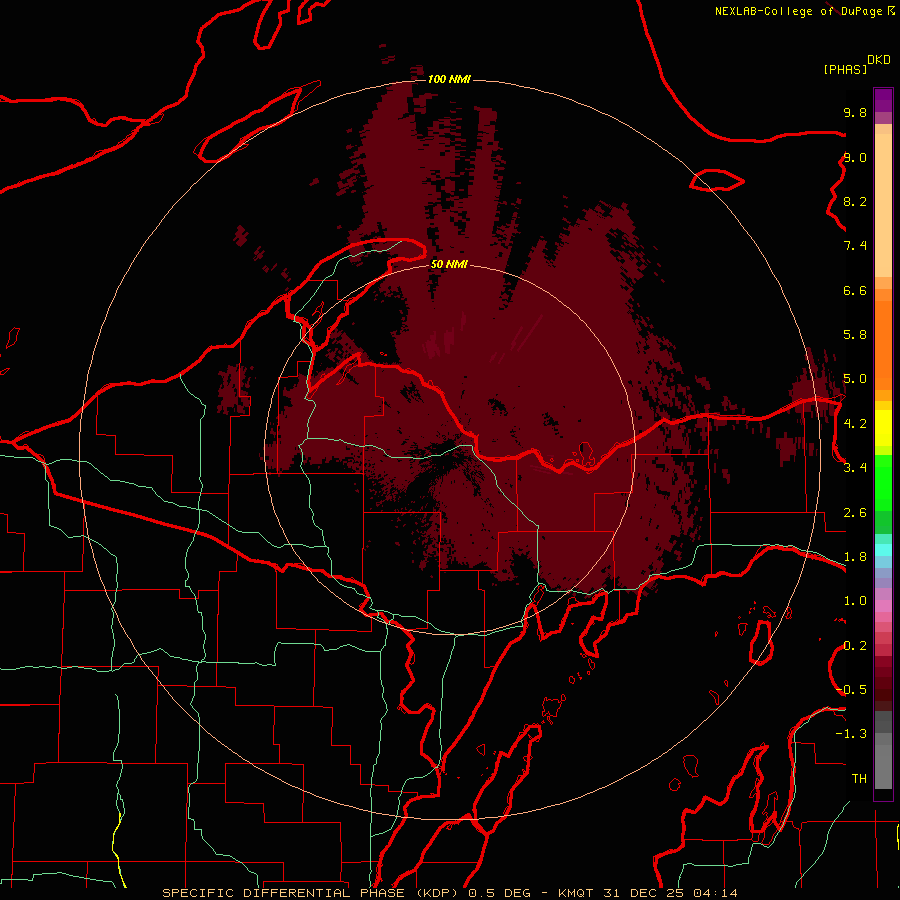Click the 9.0 value on the color scale
The width and height of the screenshot is (900, 900).
(x=855, y=157)
